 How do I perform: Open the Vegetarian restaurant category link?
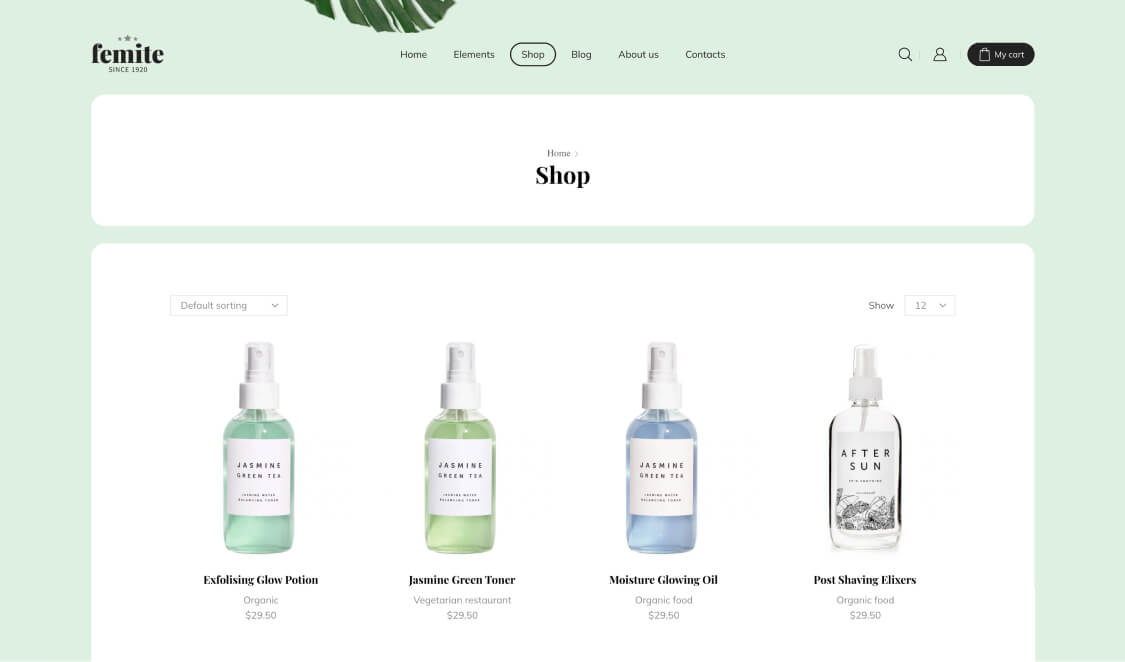click(x=462, y=600)
